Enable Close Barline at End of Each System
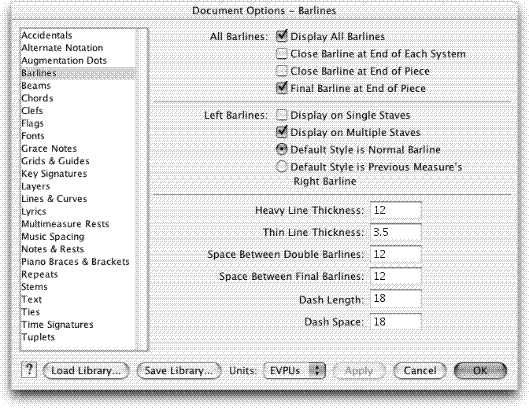Screen dimensions: 529x408 [x=282, y=53]
